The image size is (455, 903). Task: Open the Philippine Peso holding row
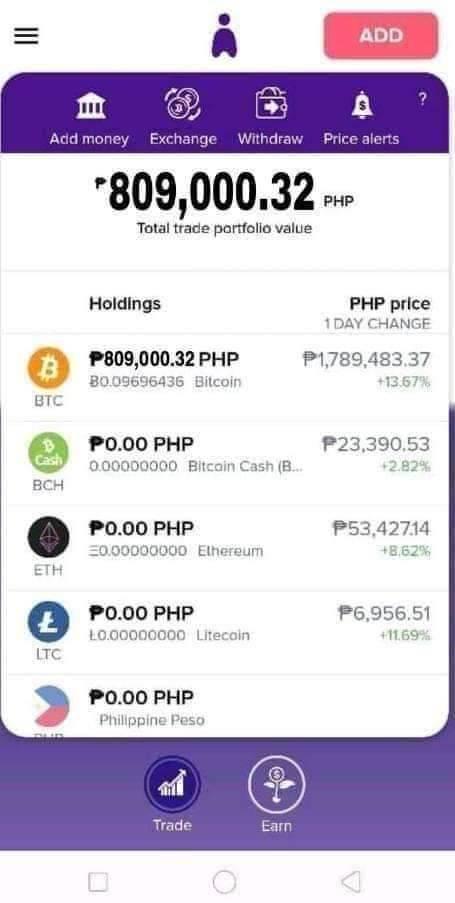click(x=225, y=707)
